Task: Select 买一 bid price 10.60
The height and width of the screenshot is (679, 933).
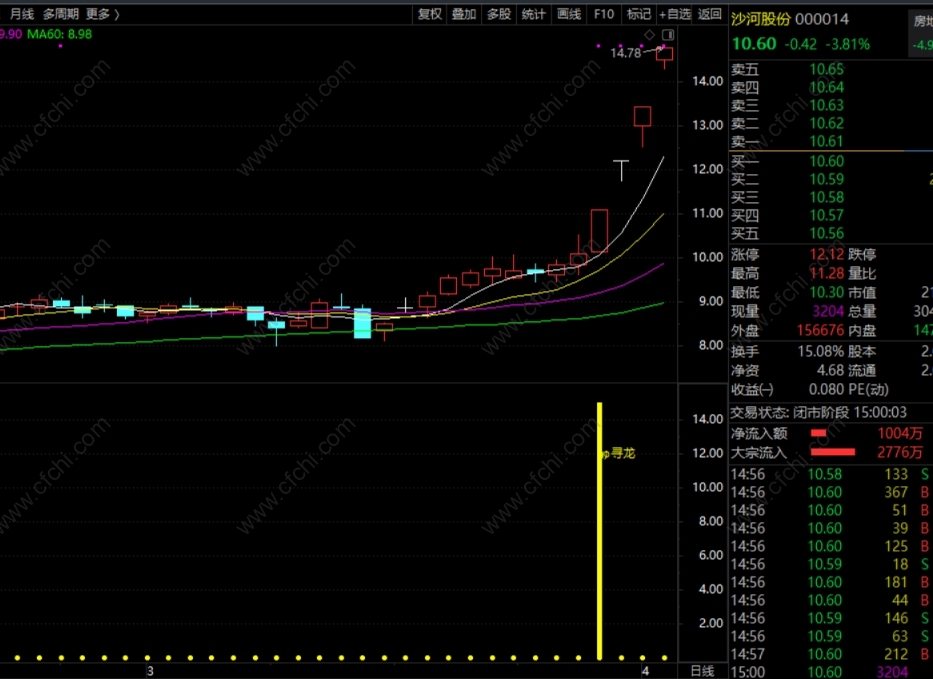Action: 826,161
